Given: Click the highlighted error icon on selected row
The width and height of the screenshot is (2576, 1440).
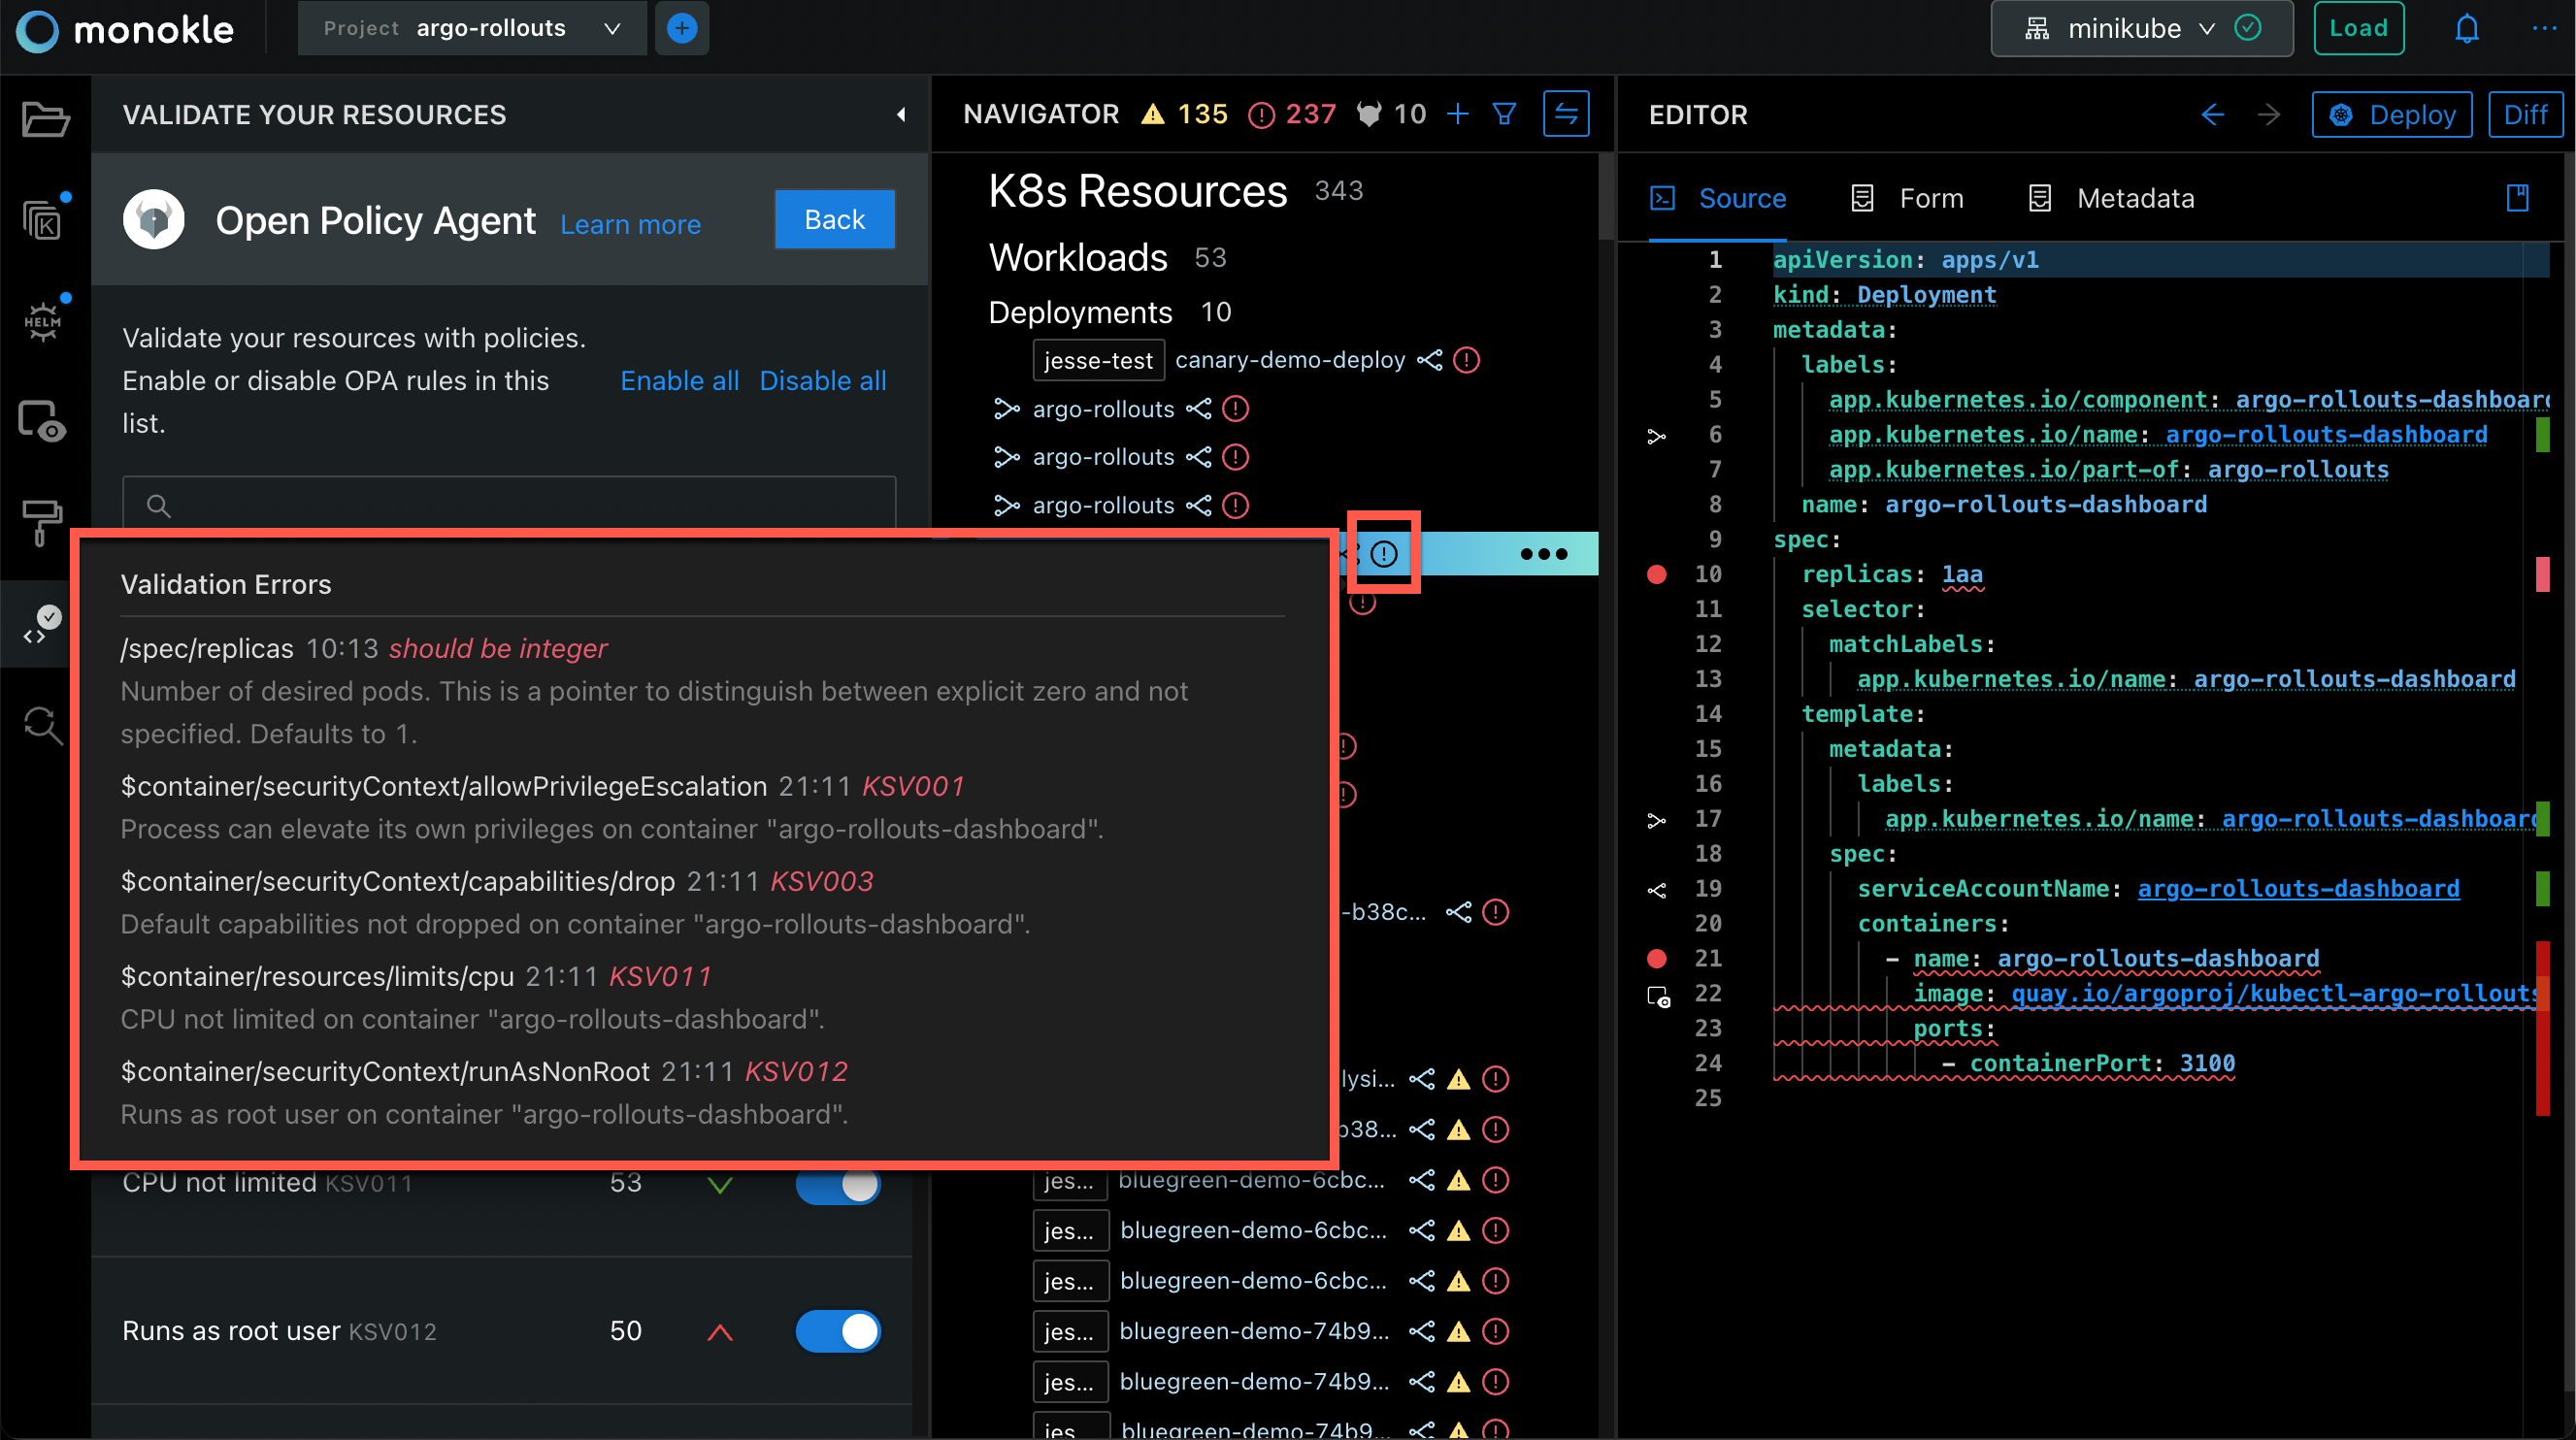Looking at the screenshot, I should pos(1384,553).
